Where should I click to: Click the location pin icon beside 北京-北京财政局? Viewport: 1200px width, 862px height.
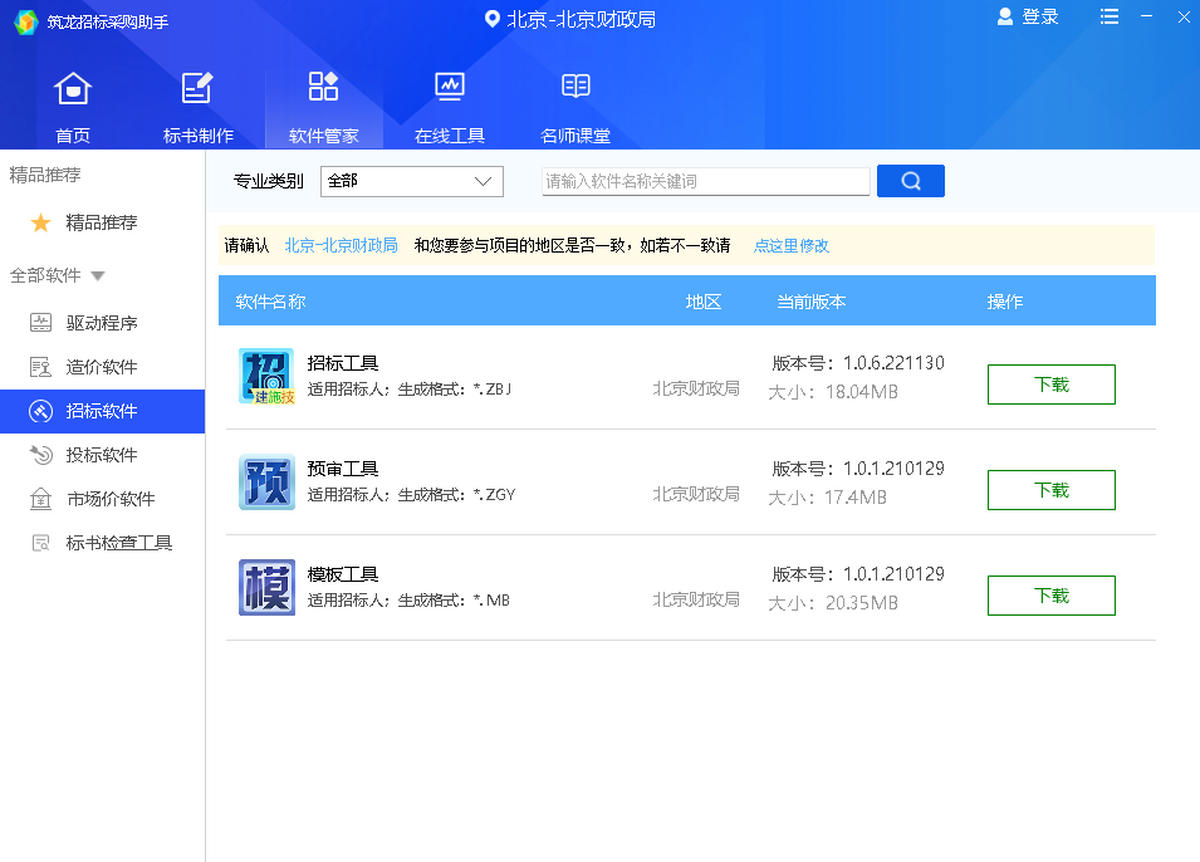click(491, 20)
